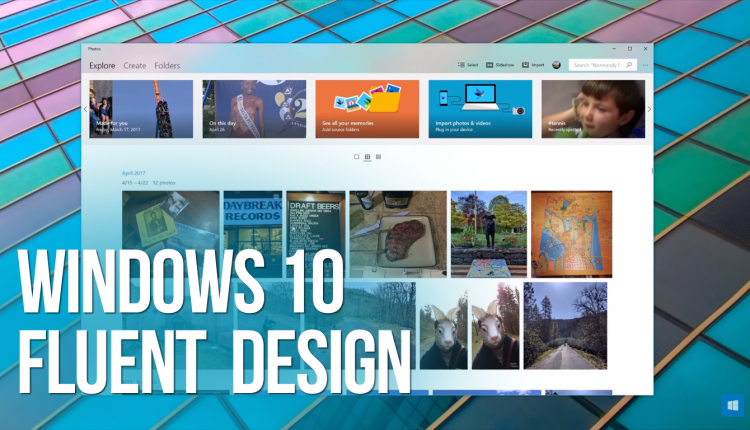Open the 'See all your memories' card

367,109
